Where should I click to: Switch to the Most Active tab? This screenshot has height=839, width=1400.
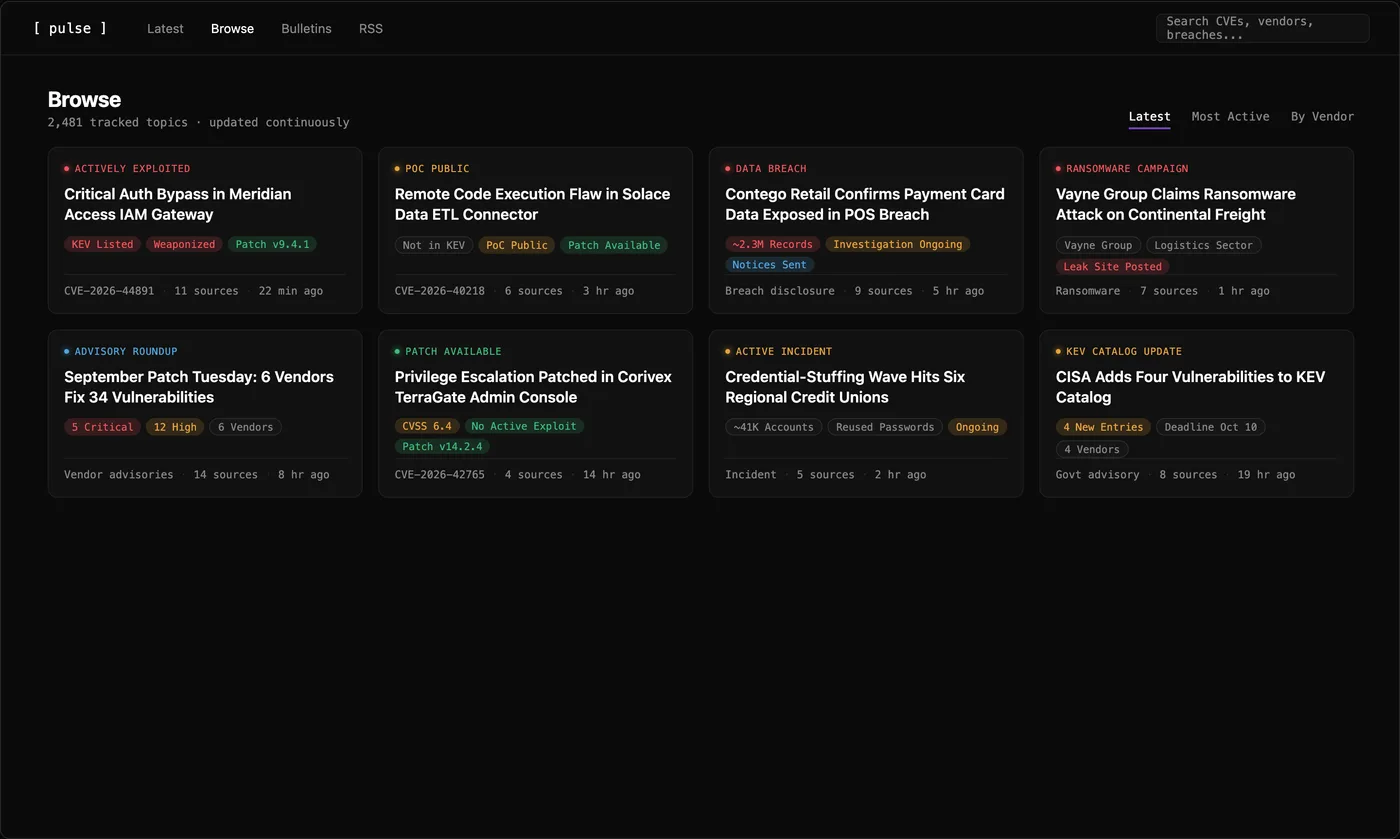click(x=1230, y=117)
